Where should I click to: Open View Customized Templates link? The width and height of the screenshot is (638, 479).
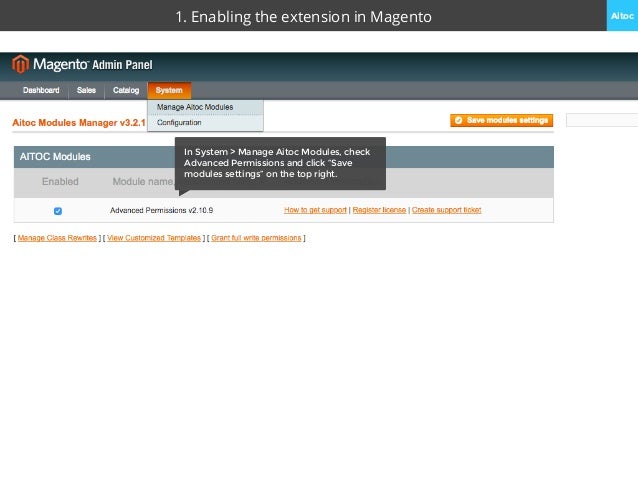(x=154, y=238)
